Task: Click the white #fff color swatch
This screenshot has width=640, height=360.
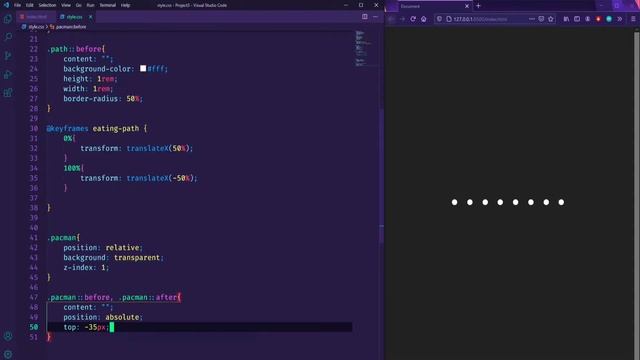Action: pyautogui.click(x=143, y=69)
